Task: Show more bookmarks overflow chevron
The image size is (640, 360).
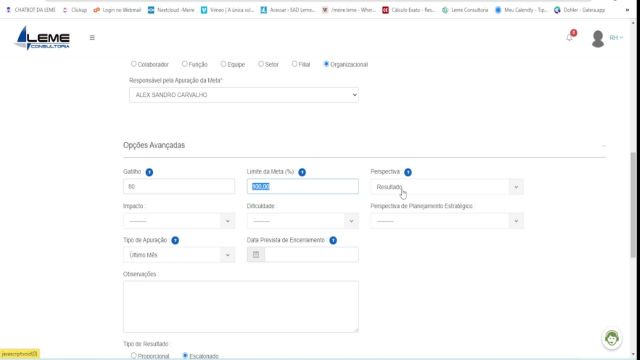Action: [x=627, y=10]
